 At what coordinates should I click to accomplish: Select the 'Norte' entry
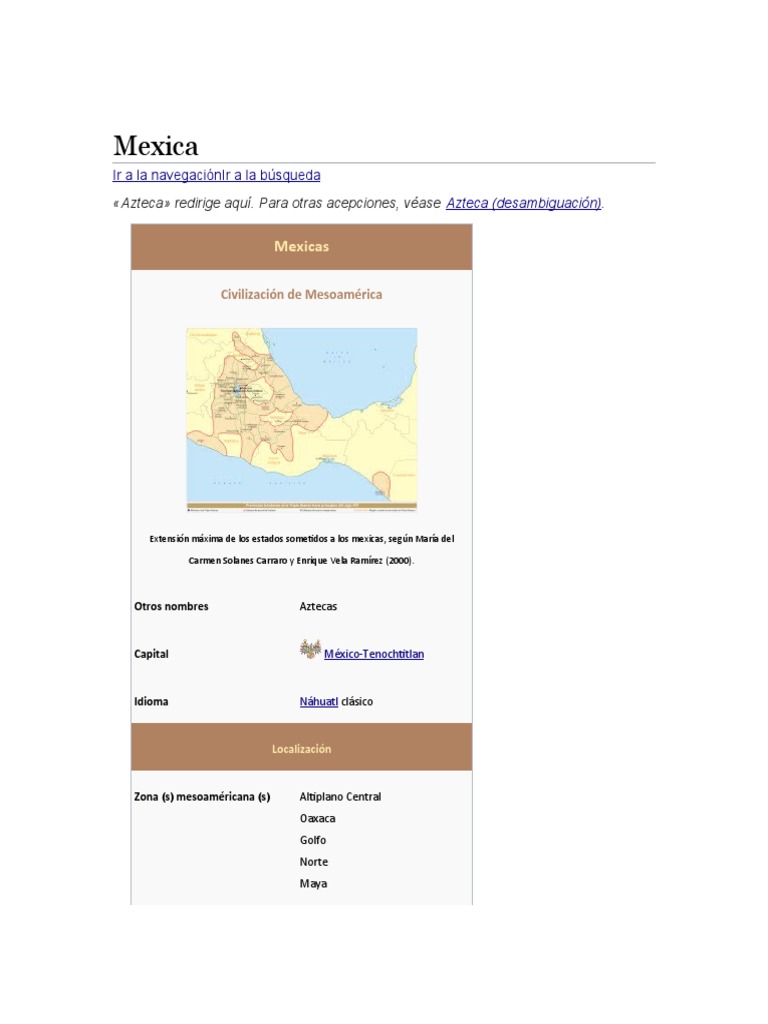(x=313, y=861)
